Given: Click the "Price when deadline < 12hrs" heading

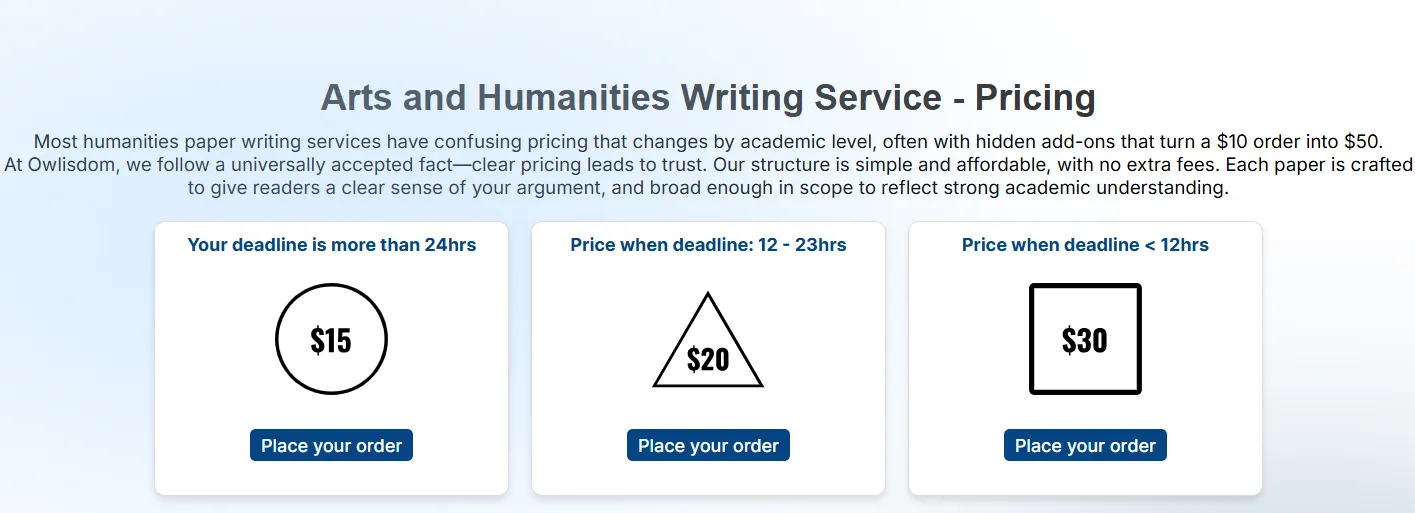Looking at the screenshot, I should click(1085, 245).
